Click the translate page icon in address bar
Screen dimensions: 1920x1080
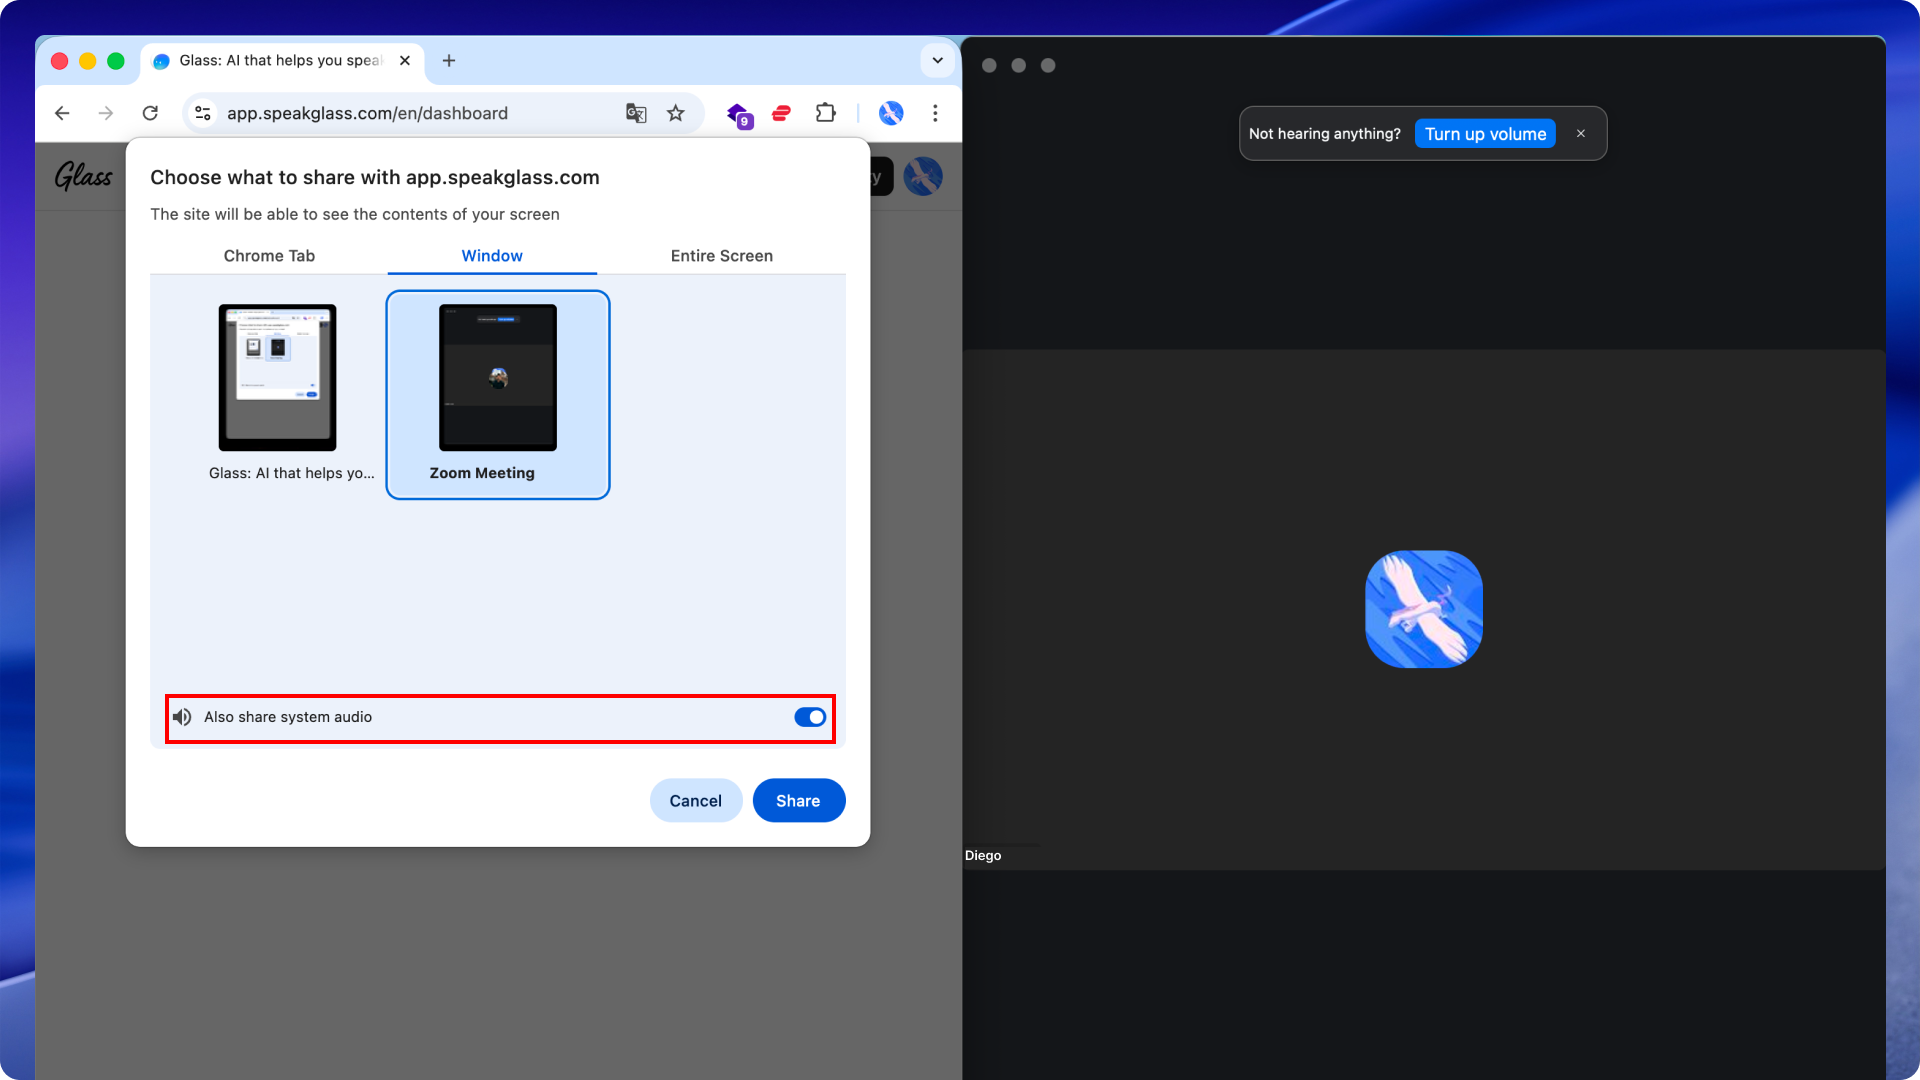(636, 113)
